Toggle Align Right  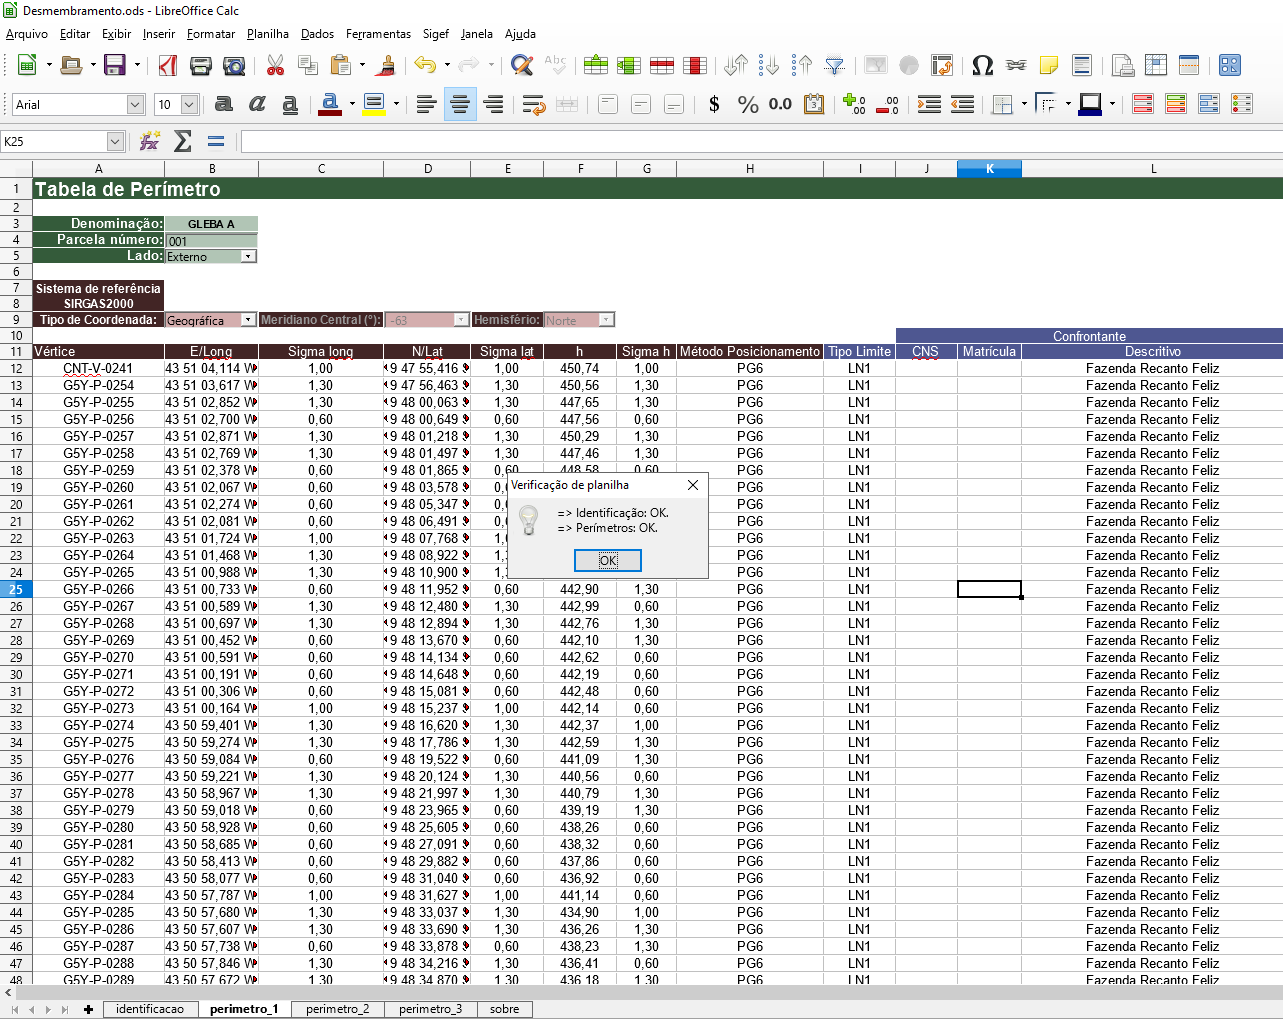pos(493,104)
